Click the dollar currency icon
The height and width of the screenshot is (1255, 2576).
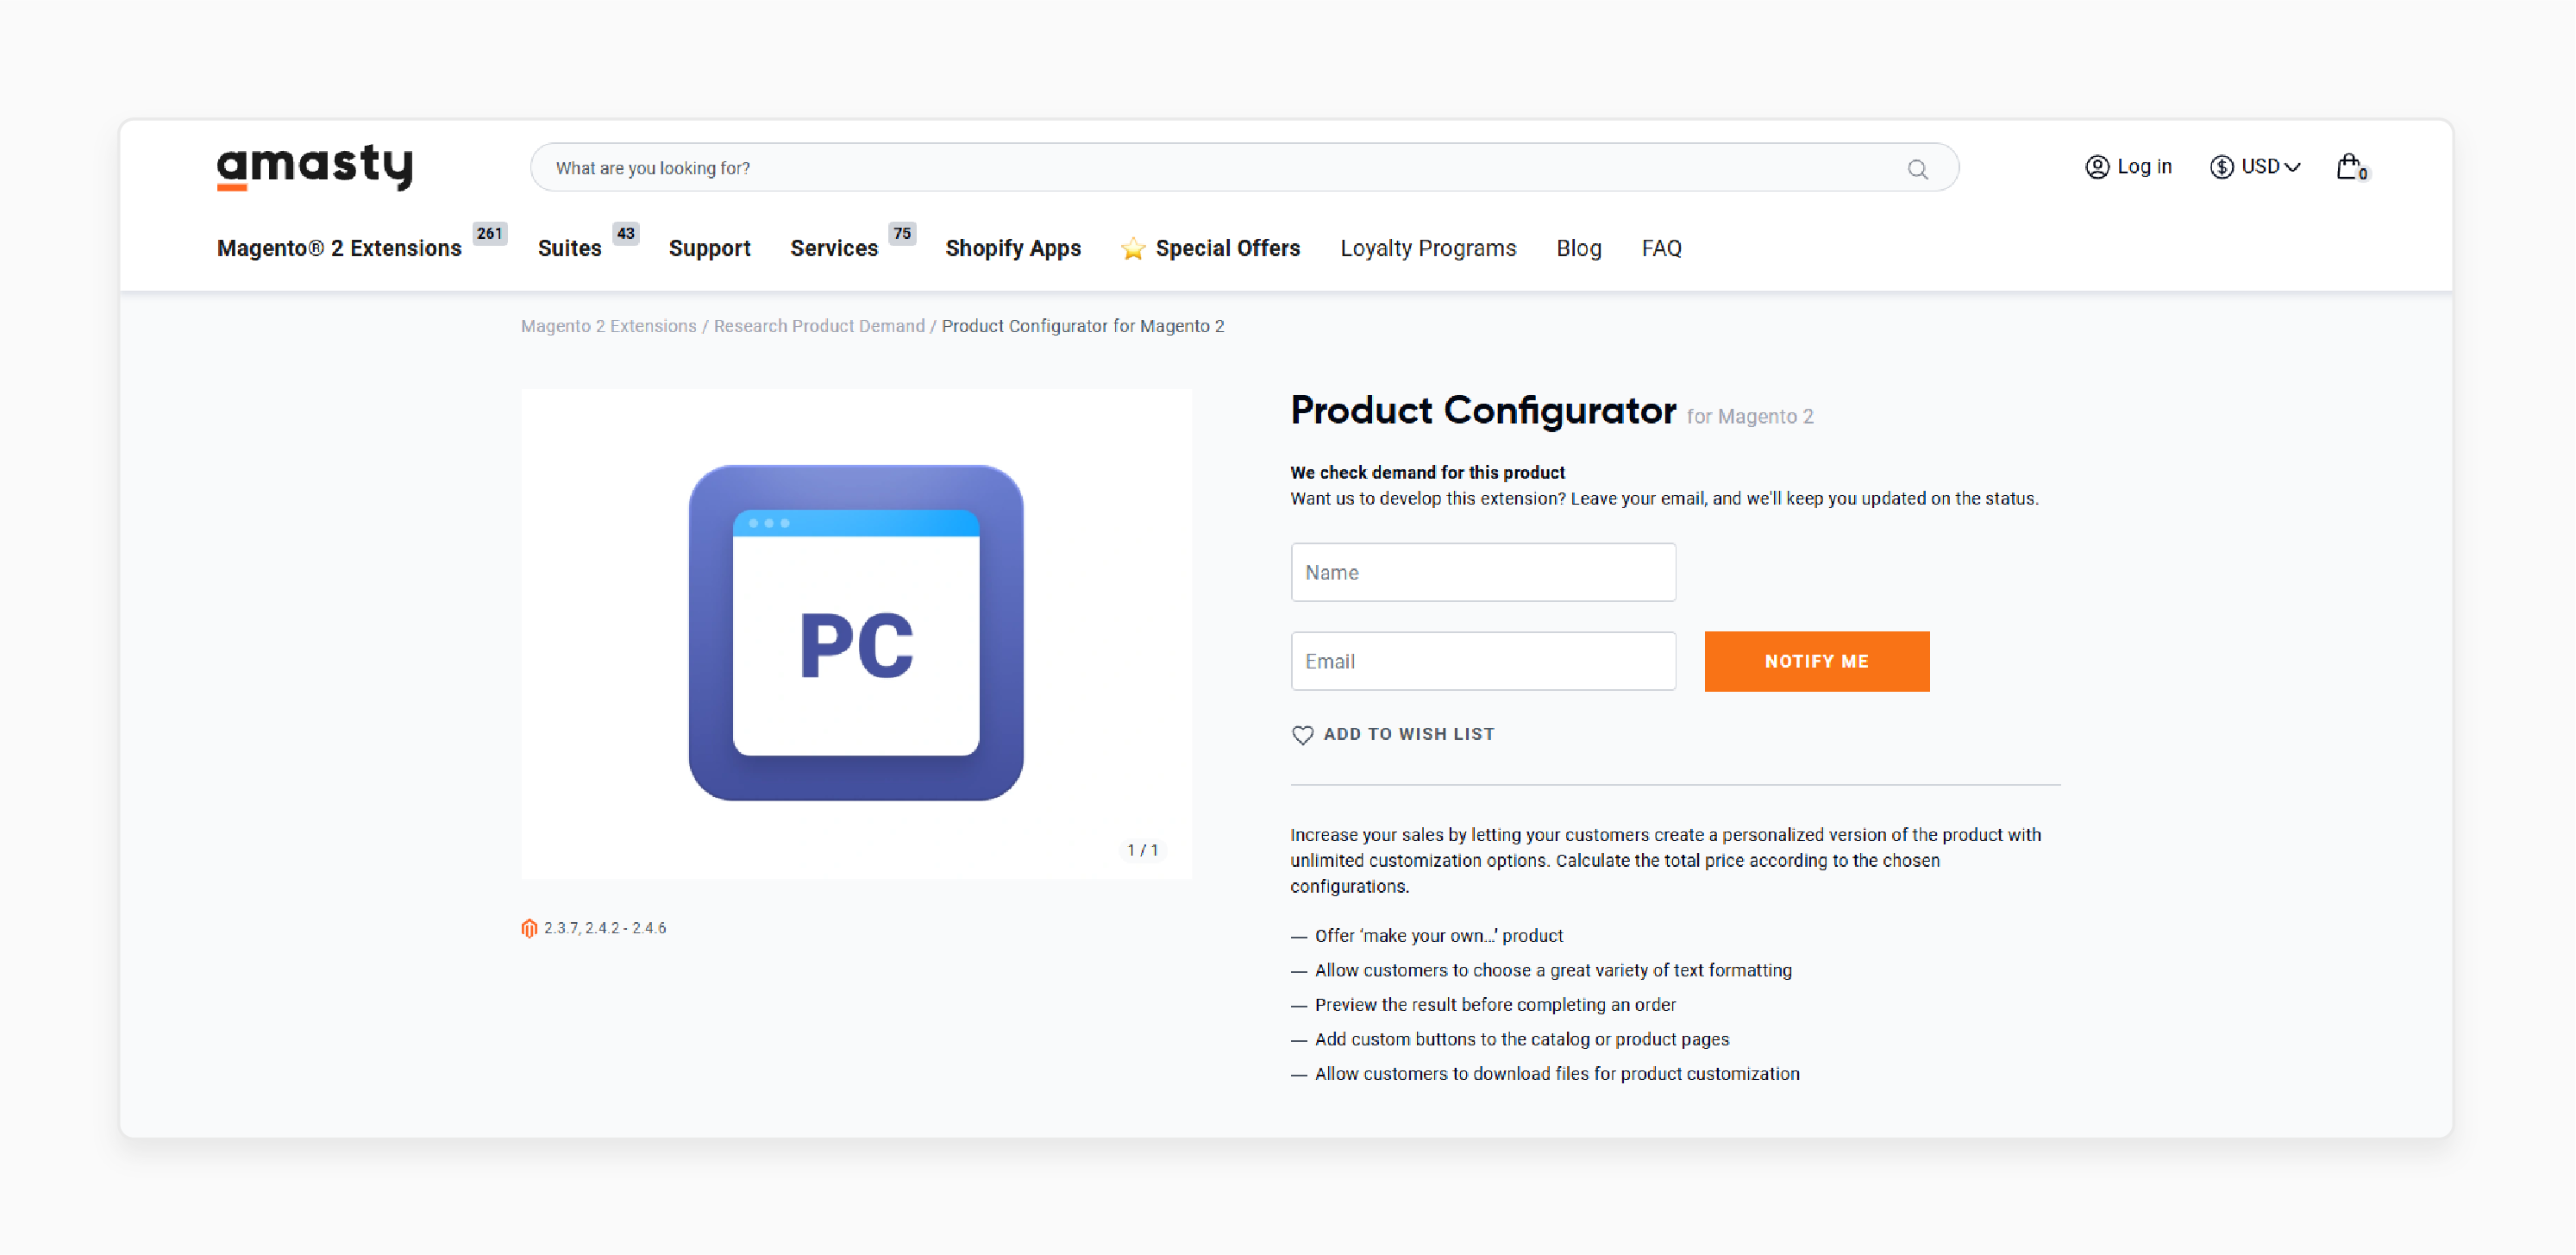click(2222, 167)
